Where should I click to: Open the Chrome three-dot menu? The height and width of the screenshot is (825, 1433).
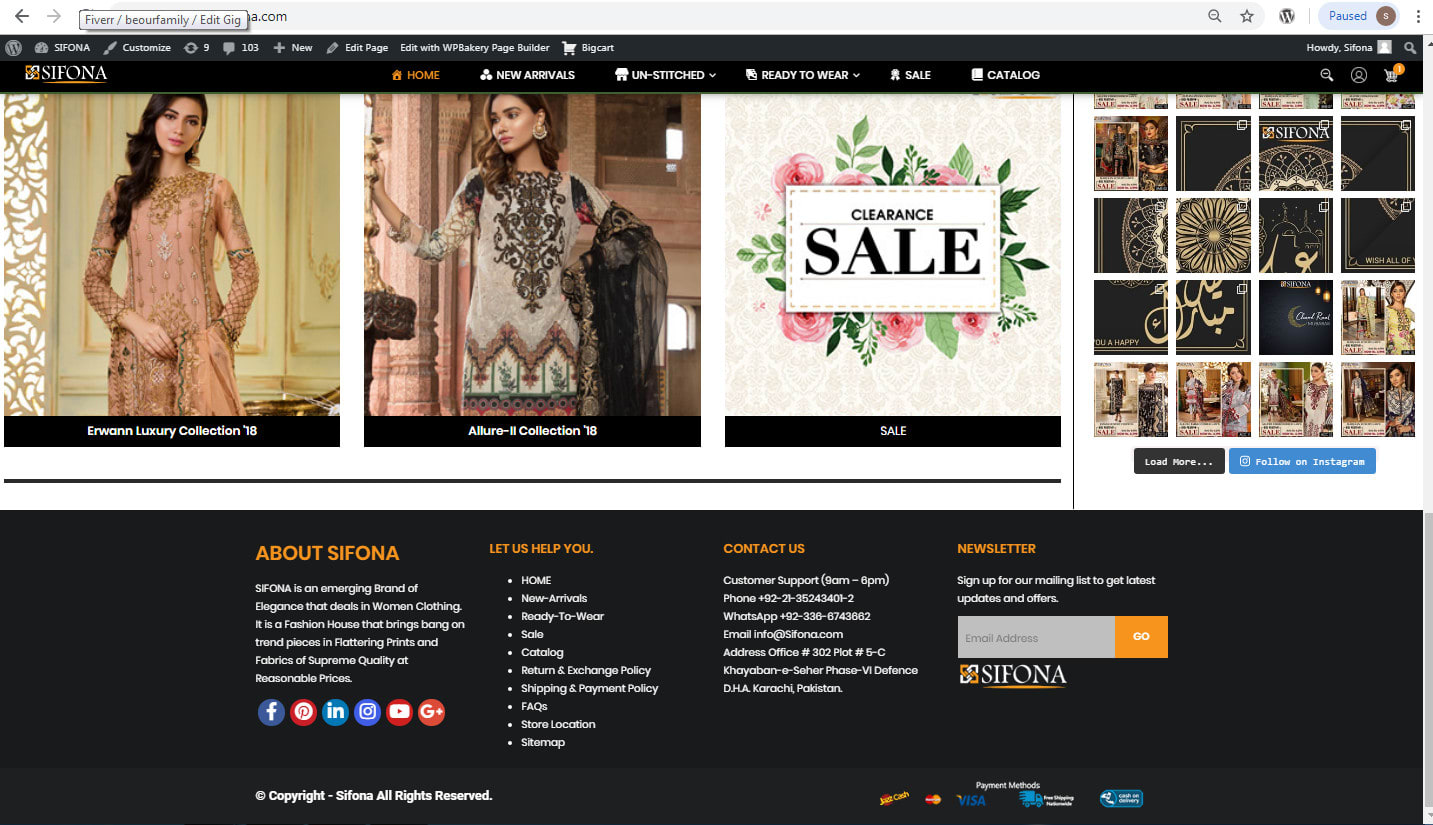point(1417,16)
